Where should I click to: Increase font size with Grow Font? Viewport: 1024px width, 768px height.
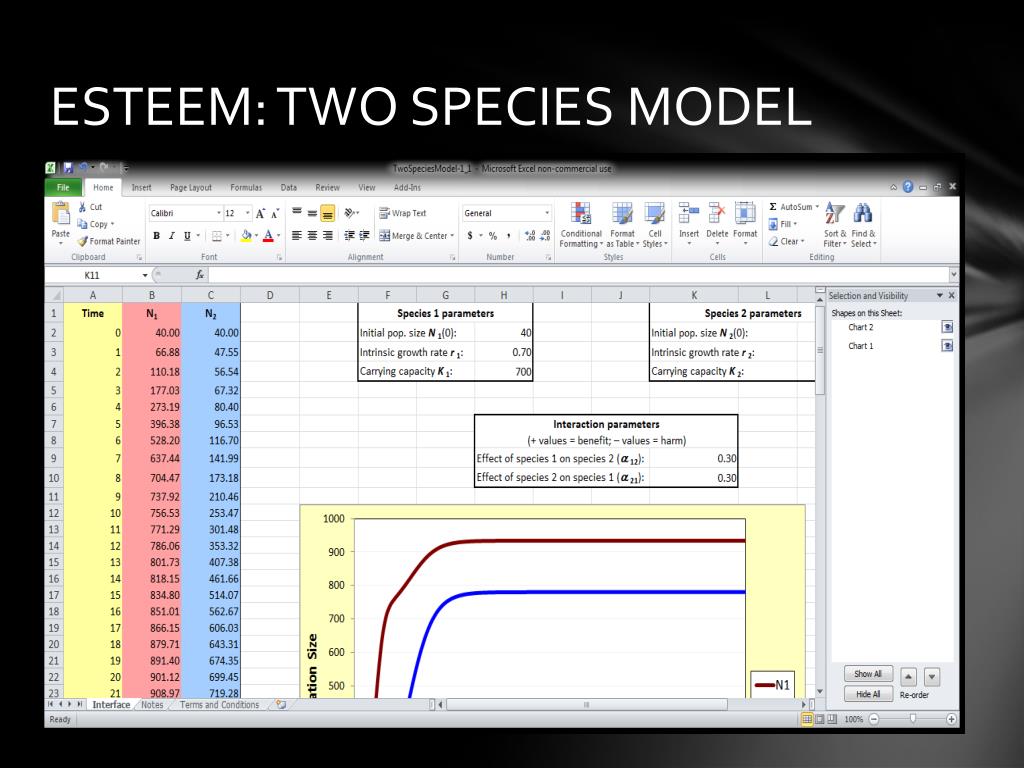[261, 214]
